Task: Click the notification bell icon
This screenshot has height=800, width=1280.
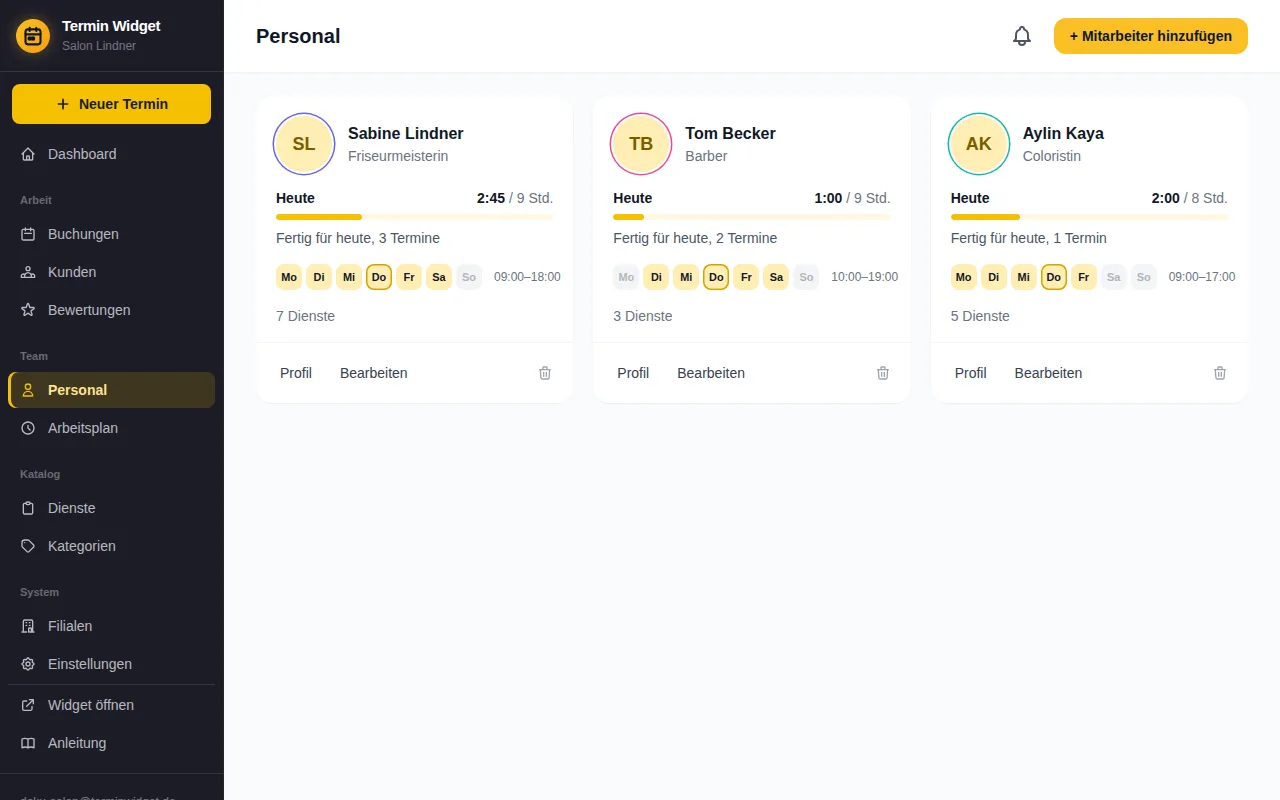Action: (1022, 36)
